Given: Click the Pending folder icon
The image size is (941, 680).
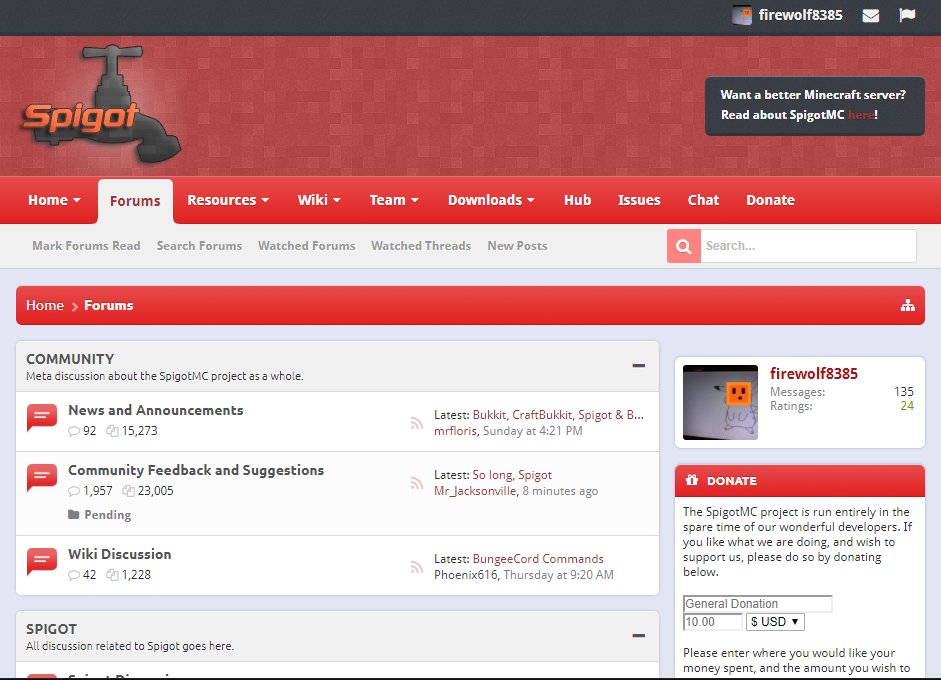Looking at the screenshot, I should click(74, 514).
